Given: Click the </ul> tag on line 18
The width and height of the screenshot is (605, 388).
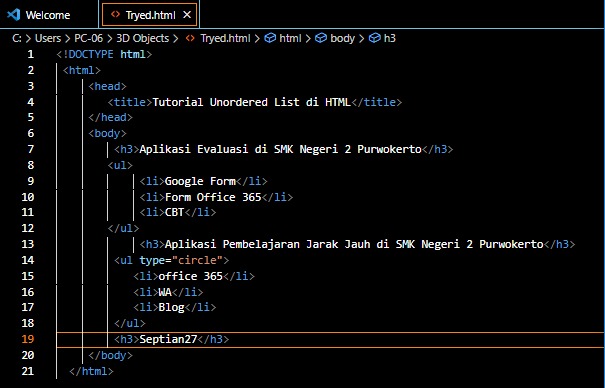Looking at the screenshot, I should point(130,323).
